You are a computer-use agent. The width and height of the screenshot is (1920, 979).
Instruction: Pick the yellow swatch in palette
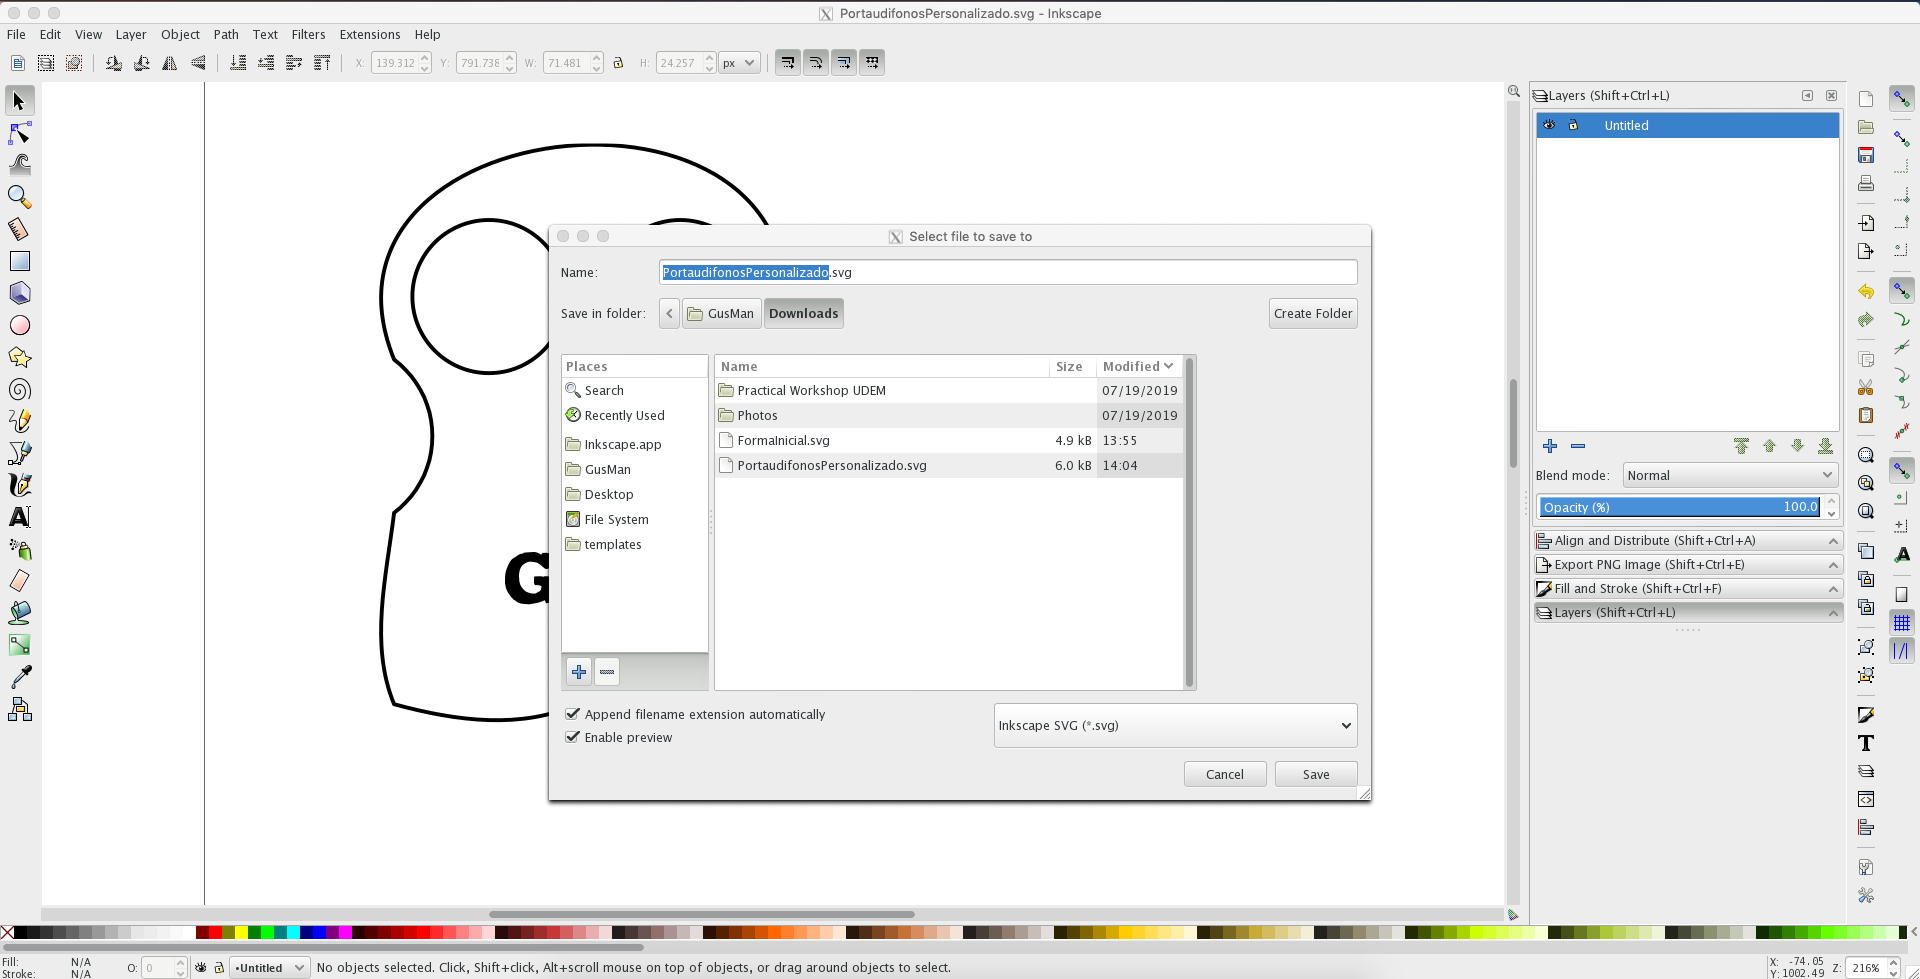tap(241, 932)
